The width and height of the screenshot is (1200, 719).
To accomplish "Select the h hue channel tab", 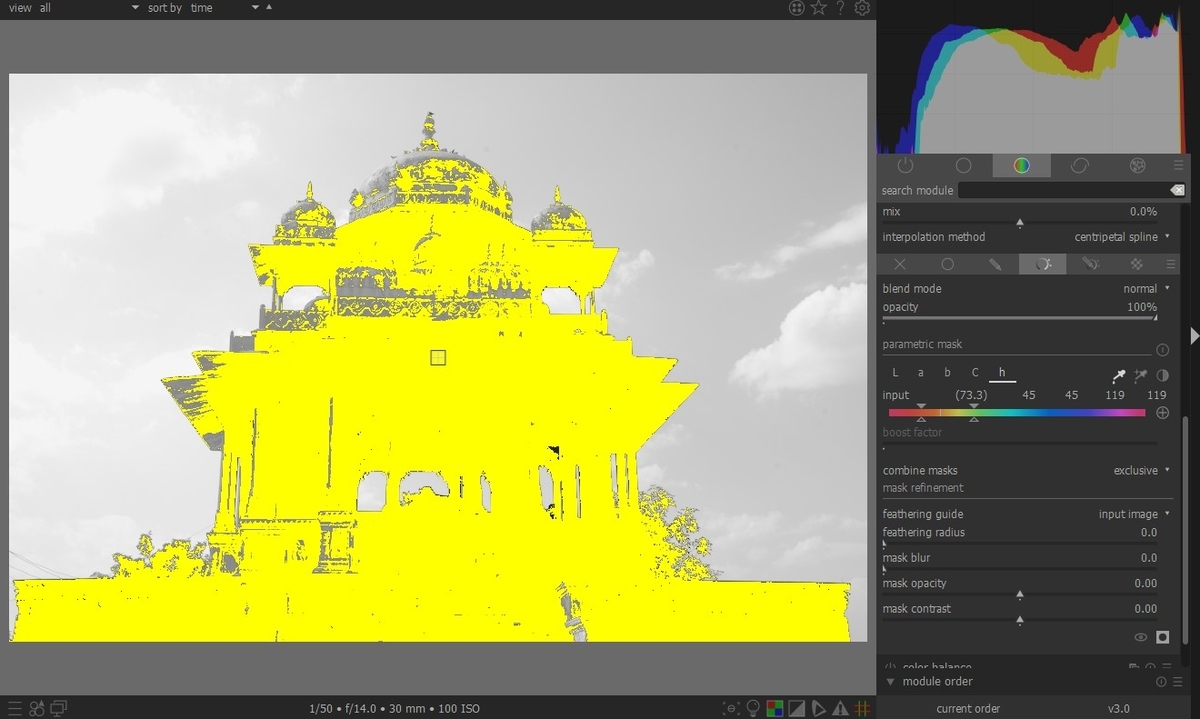I will 1001,373.
